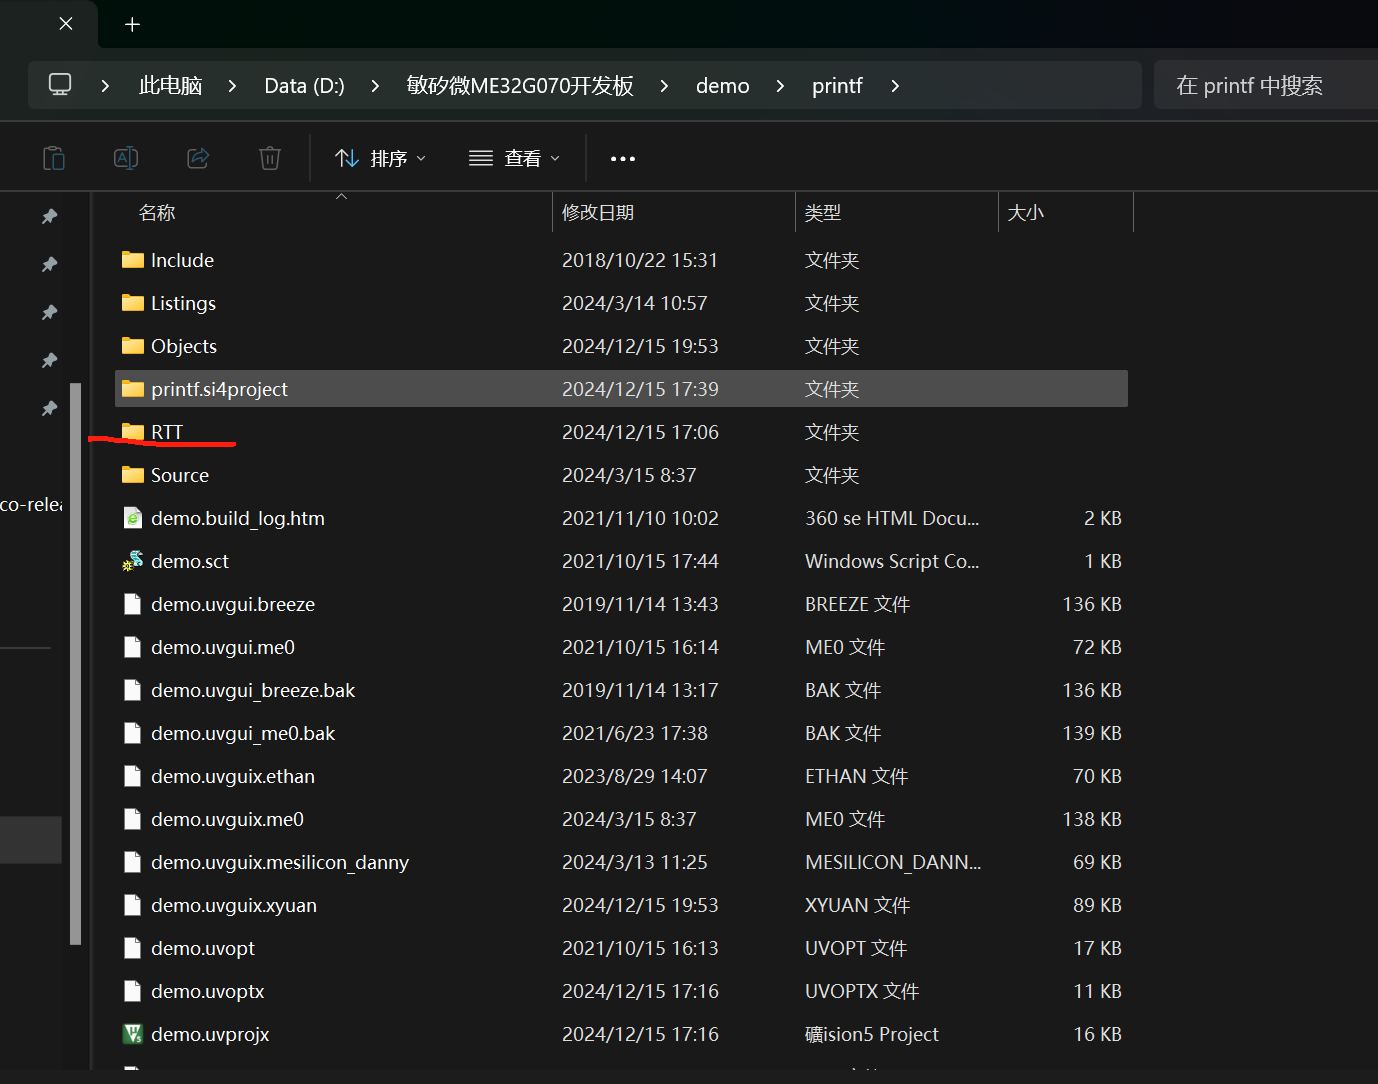Click the Objects folder icon
Screen dimensions: 1378x1084
tap(133, 346)
